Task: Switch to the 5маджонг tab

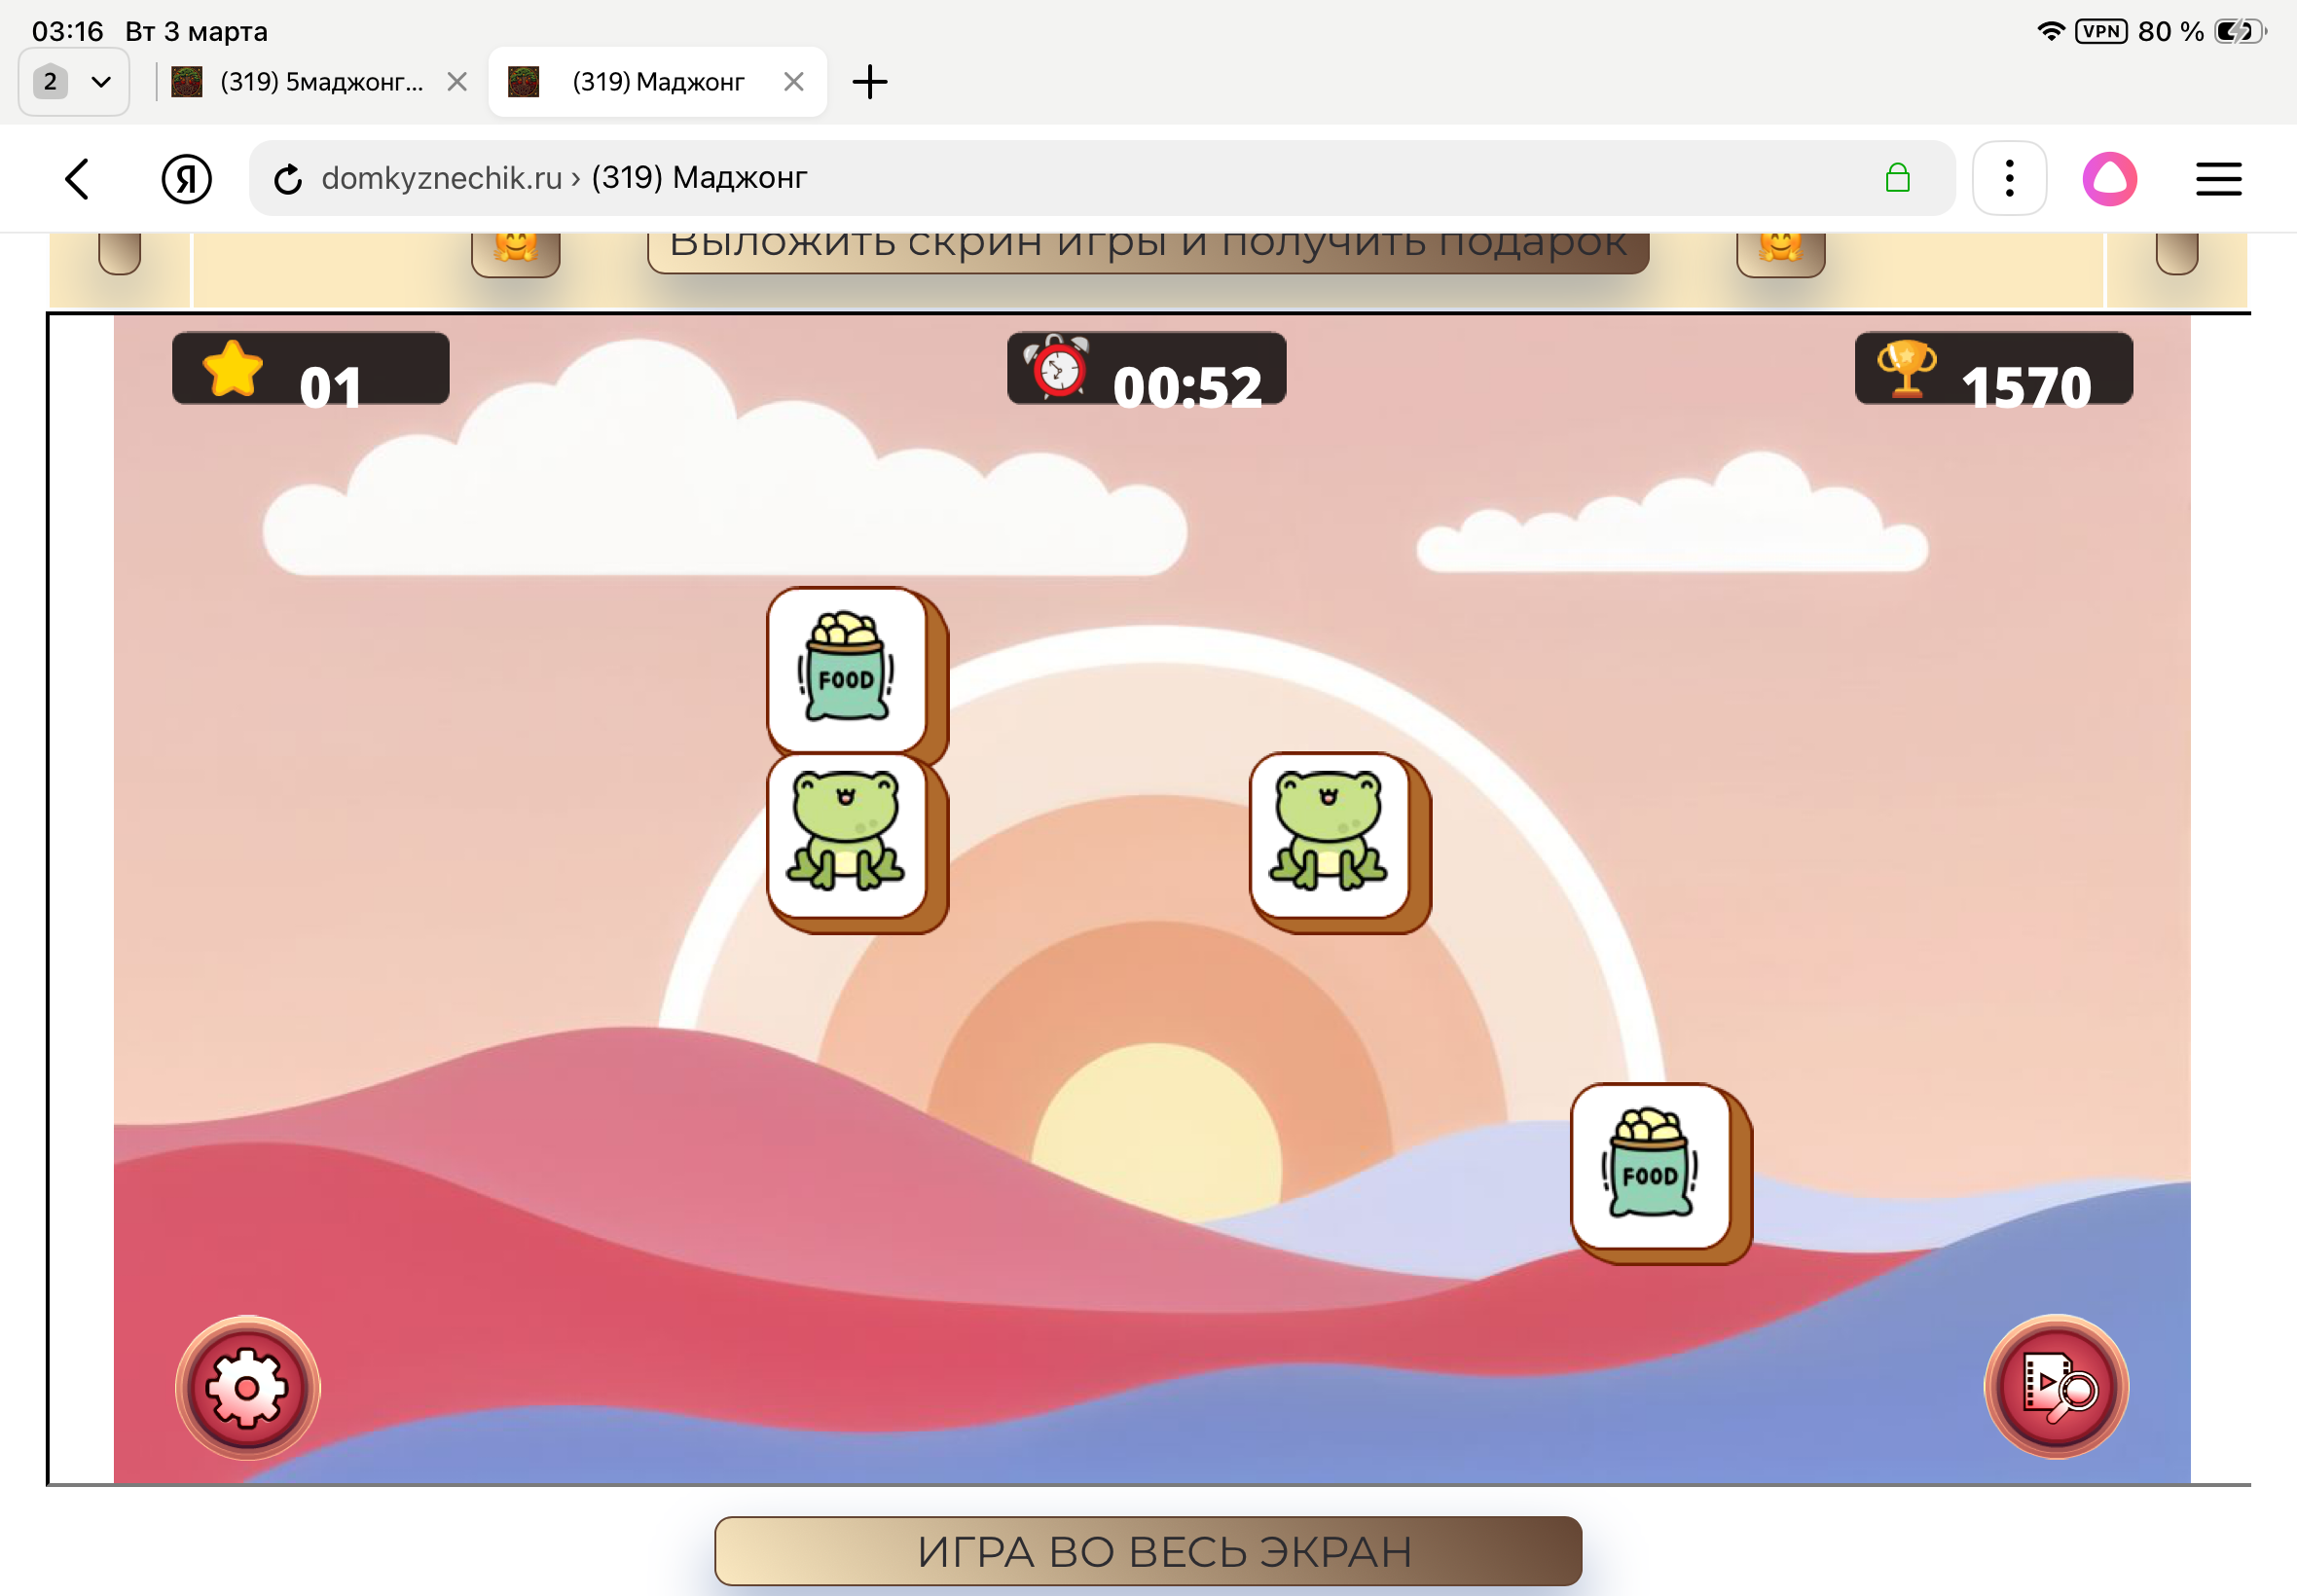Action: click(x=320, y=82)
